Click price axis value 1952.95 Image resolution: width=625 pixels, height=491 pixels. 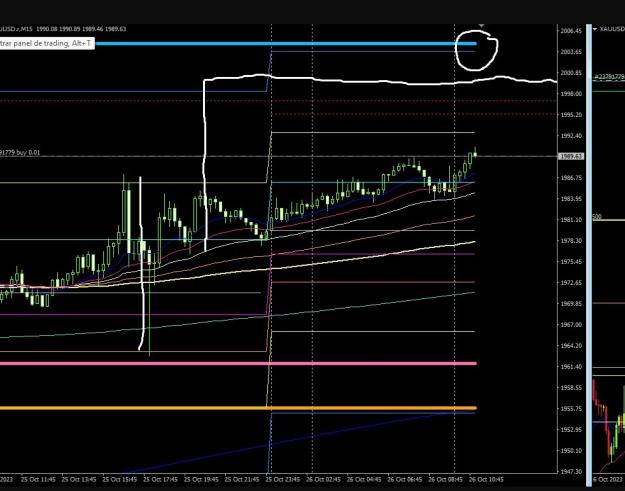point(571,430)
